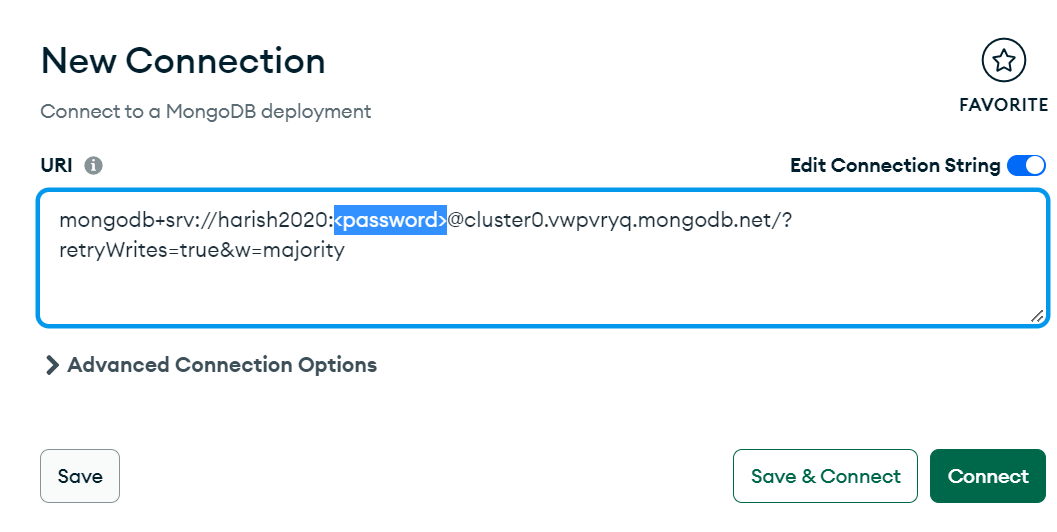
Task: Expand Advanced Connection Options by its label
Action: click(222, 365)
